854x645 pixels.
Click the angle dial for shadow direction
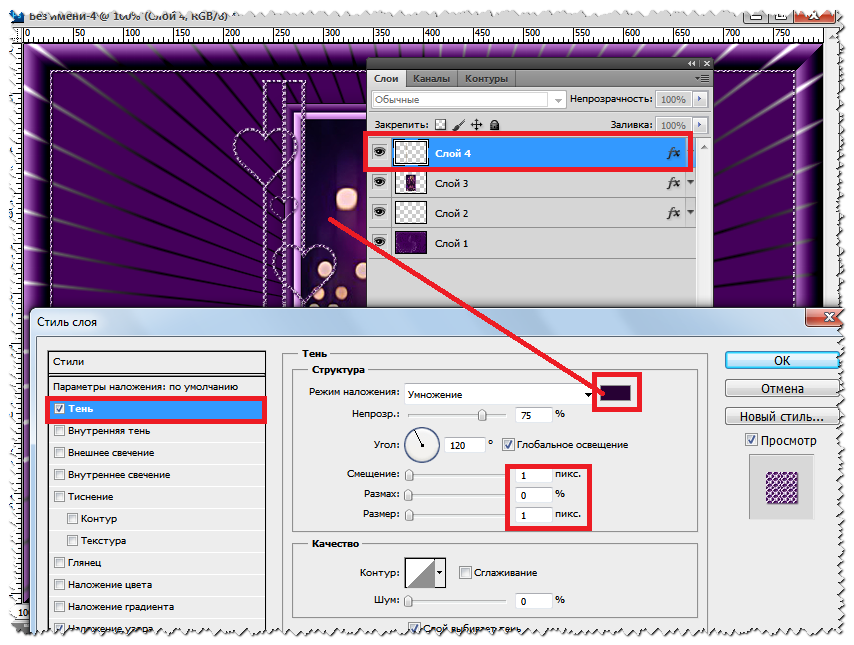[x=422, y=445]
